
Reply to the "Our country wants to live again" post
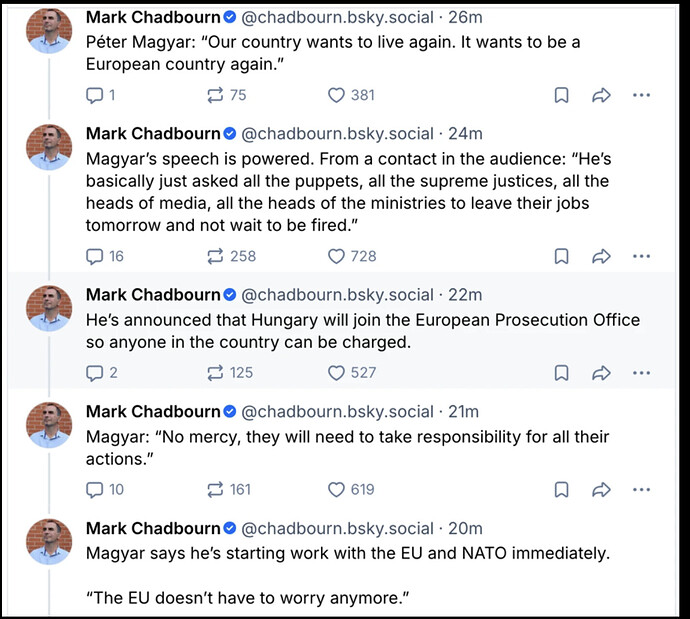(96, 95)
